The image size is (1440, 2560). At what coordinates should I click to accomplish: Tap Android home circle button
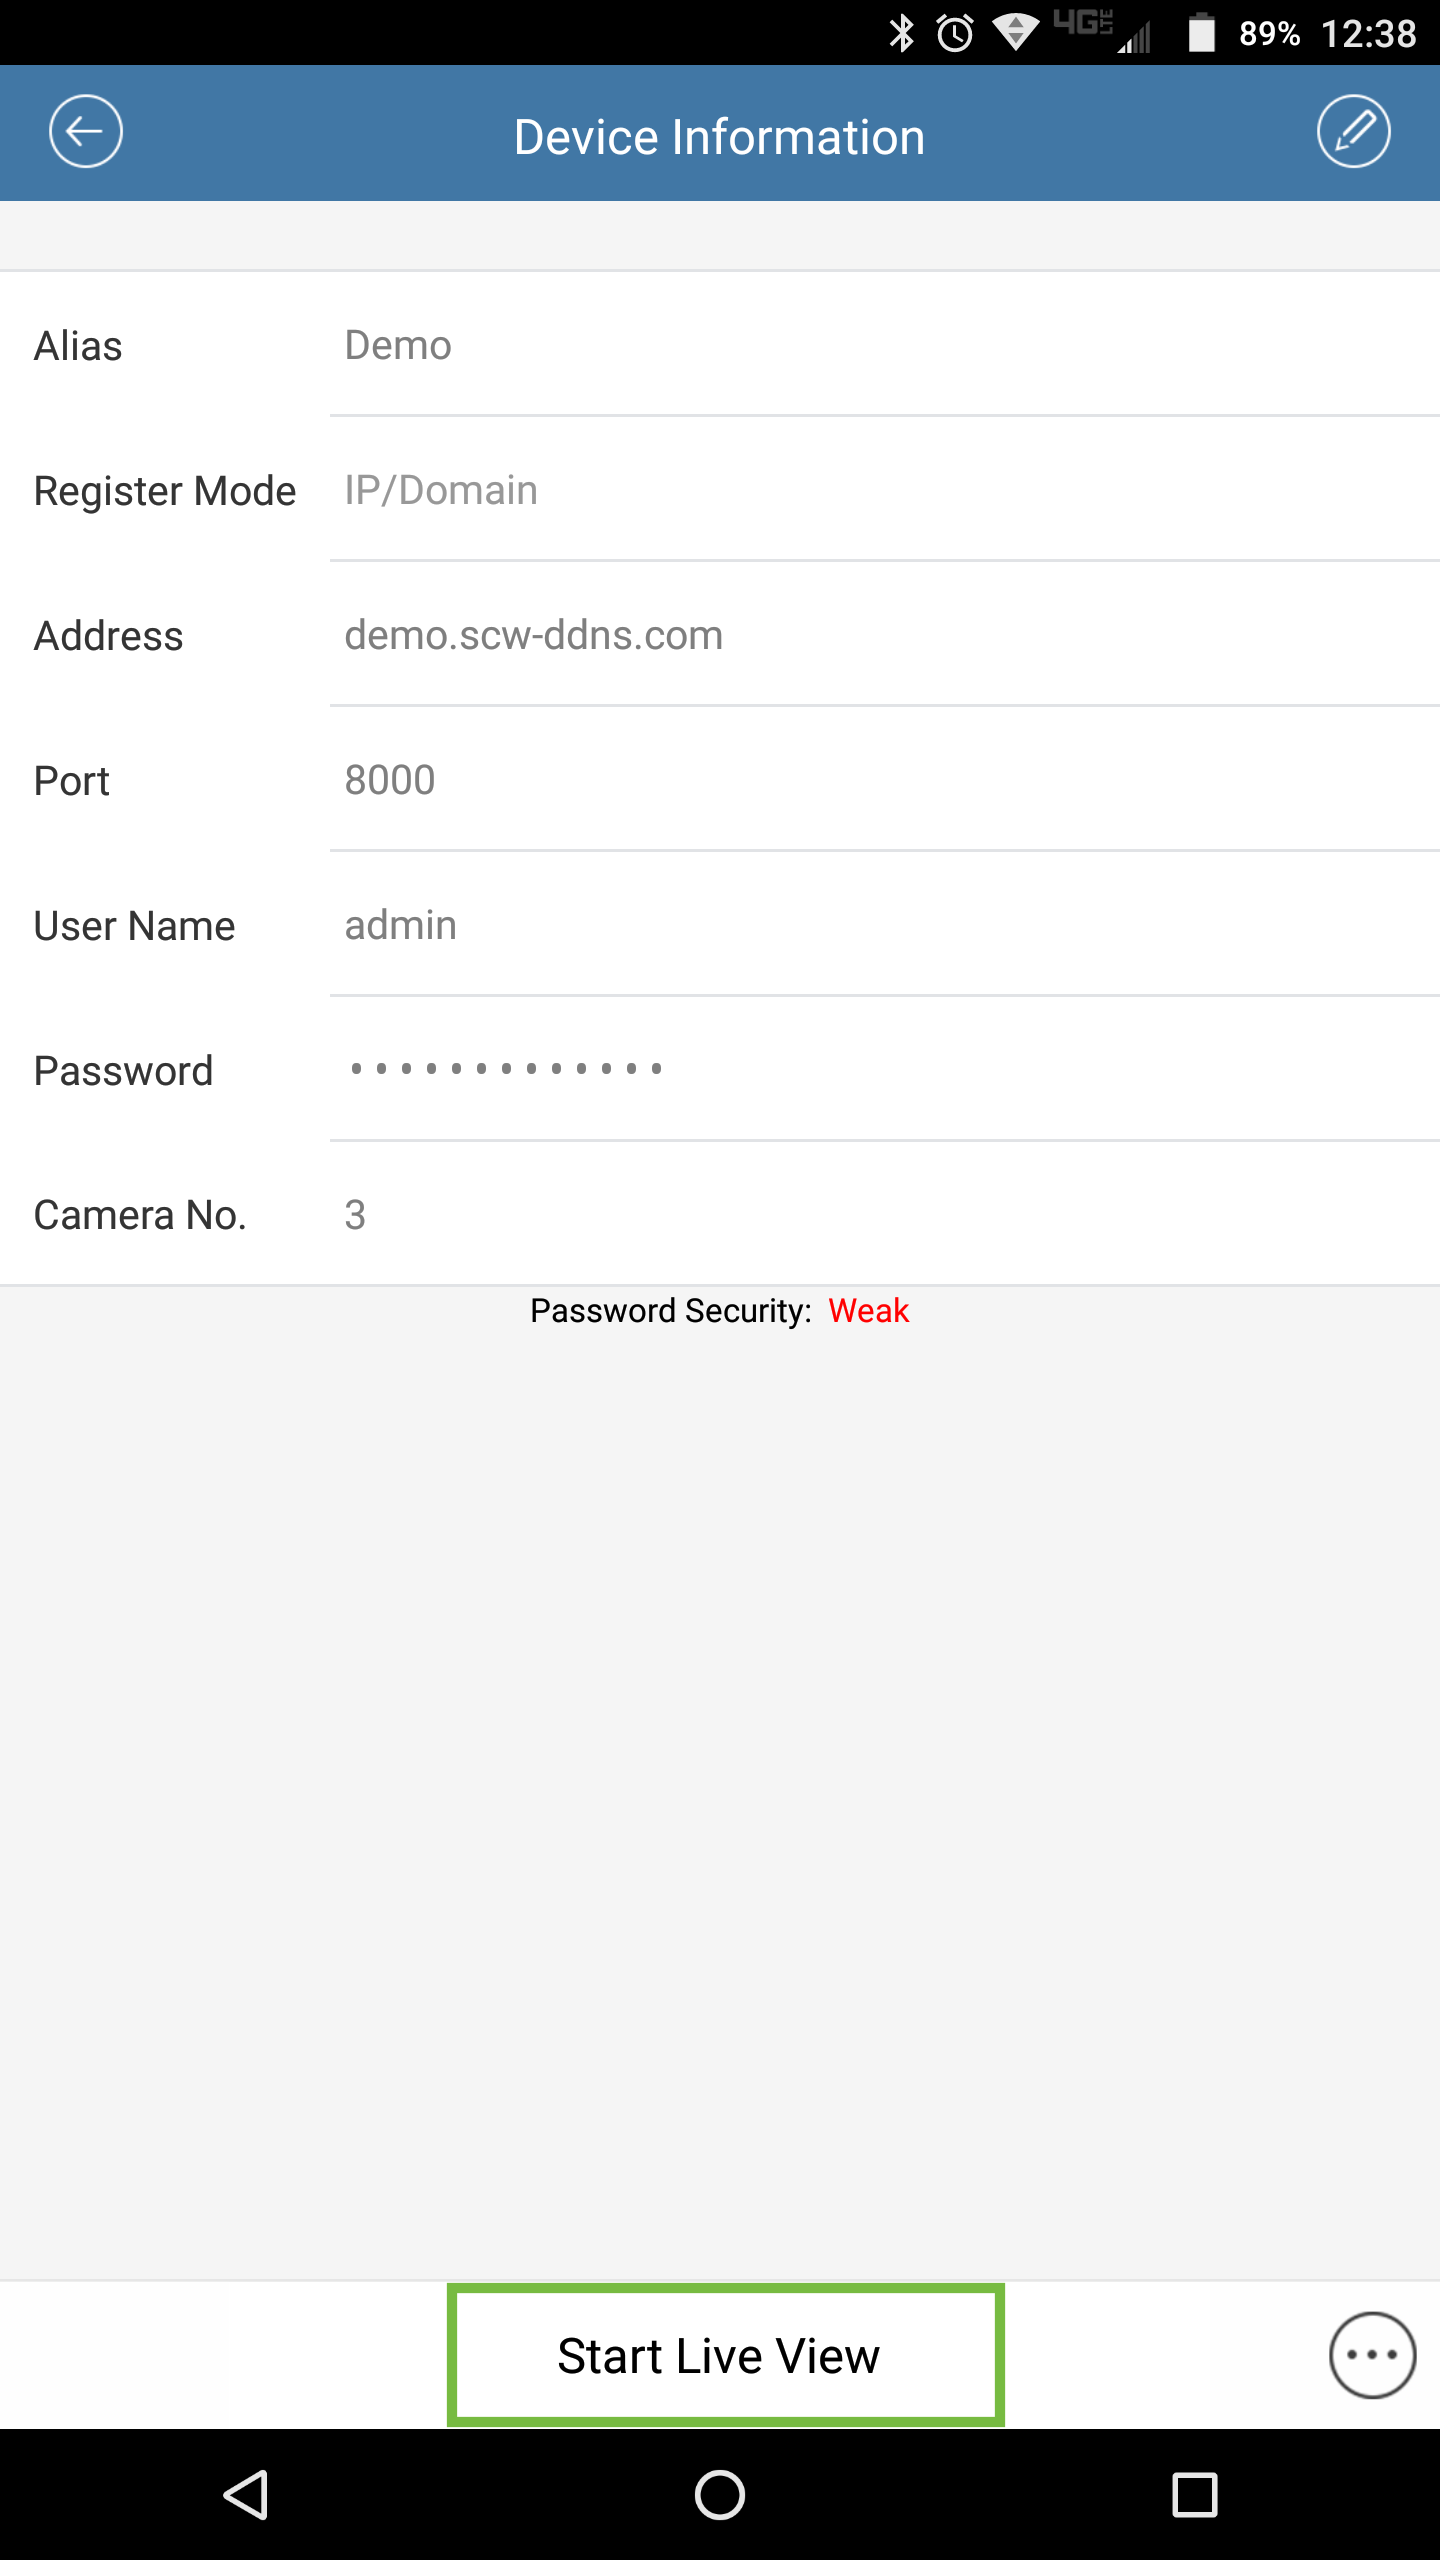pyautogui.click(x=720, y=2494)
